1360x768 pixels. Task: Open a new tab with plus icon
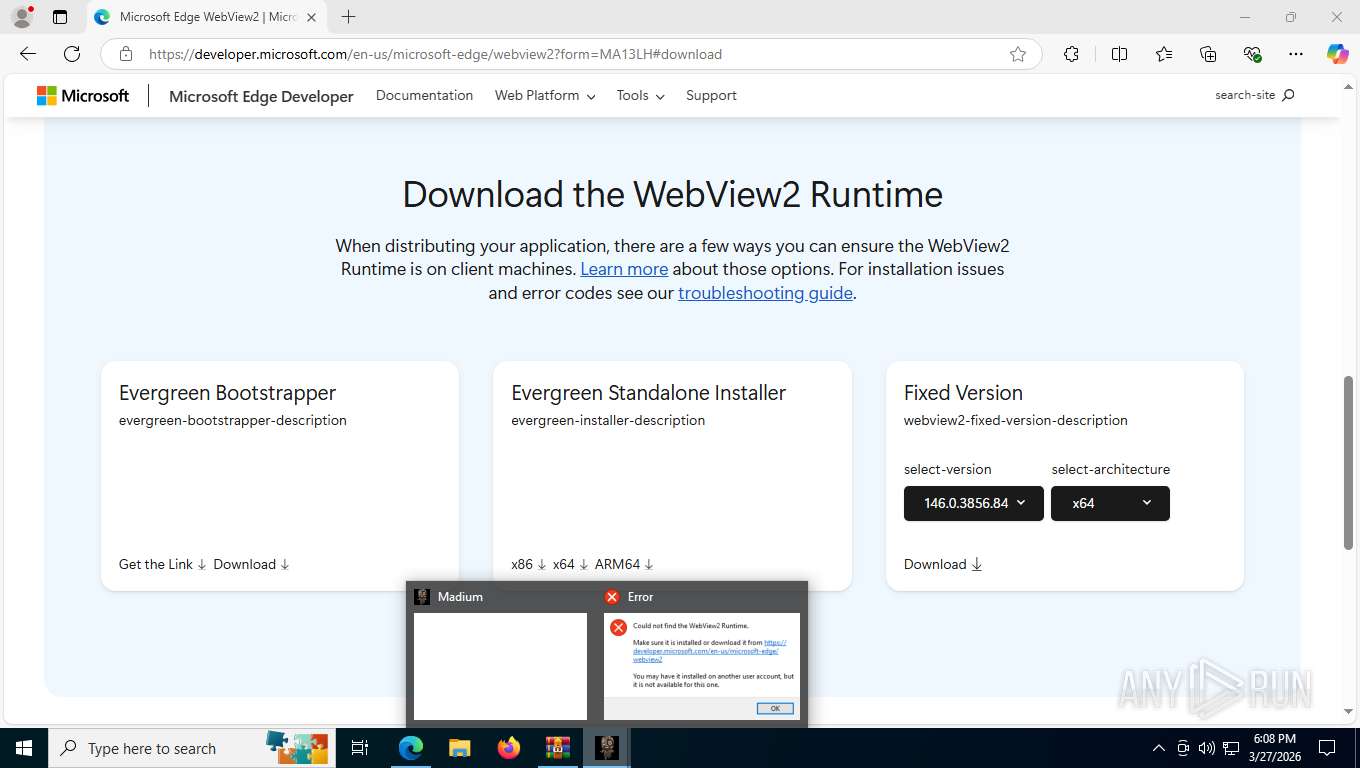click(348, 17)
